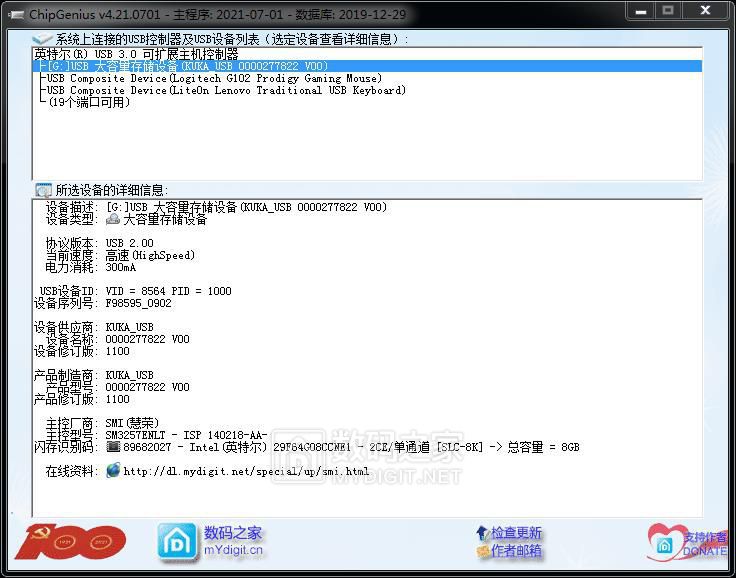The width and height of the screenshot is (736, 578).
Task: Click the flash chip icon beside 89682027
Action: click(x=113, y=447)
